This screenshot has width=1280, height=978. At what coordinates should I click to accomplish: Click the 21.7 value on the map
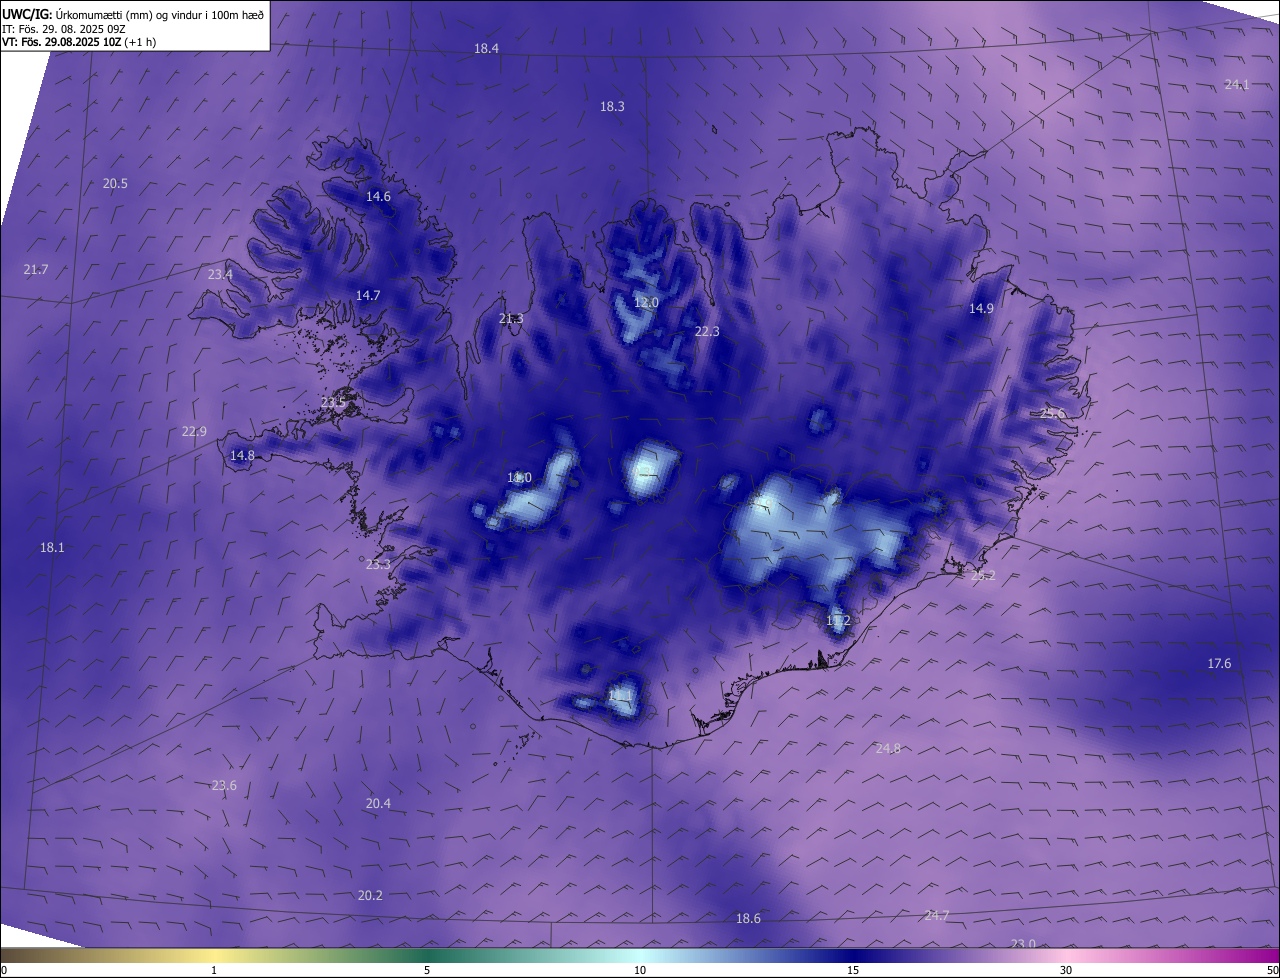click(x=35, y=270)
